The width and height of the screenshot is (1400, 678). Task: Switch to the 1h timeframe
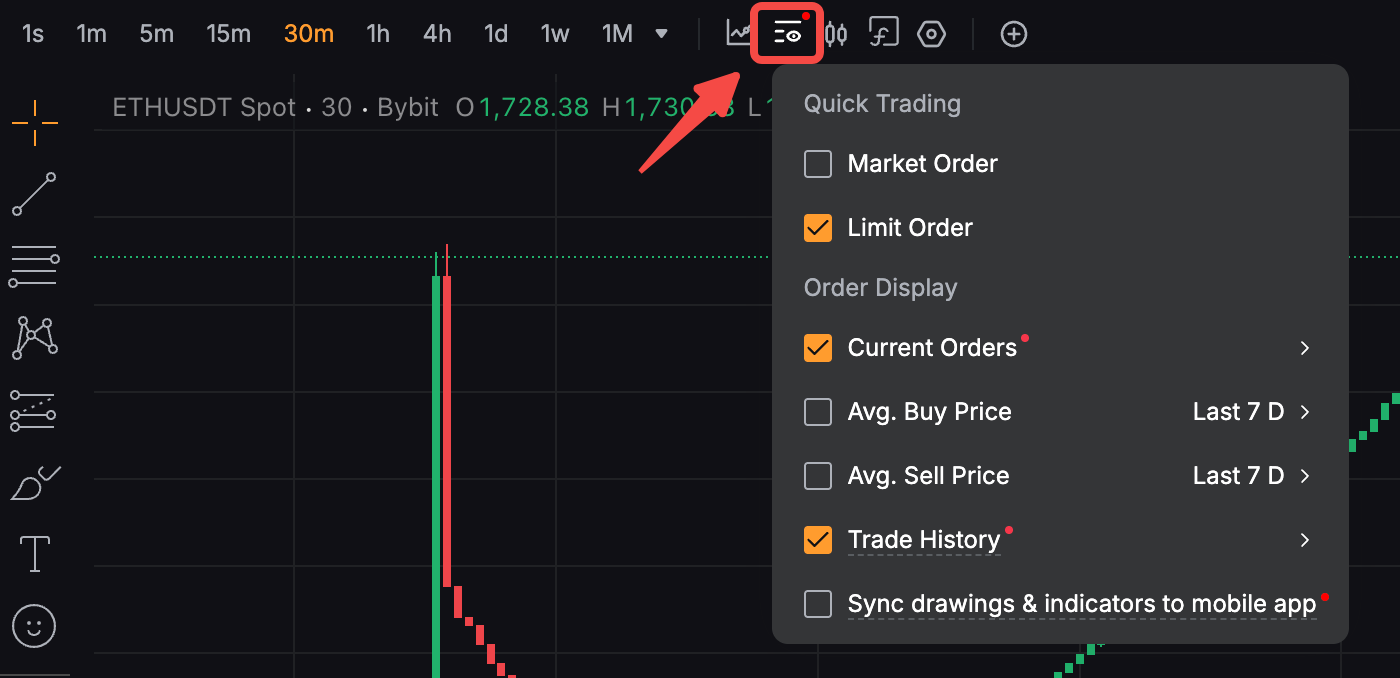pyautogui.click(x=378, y=34)
